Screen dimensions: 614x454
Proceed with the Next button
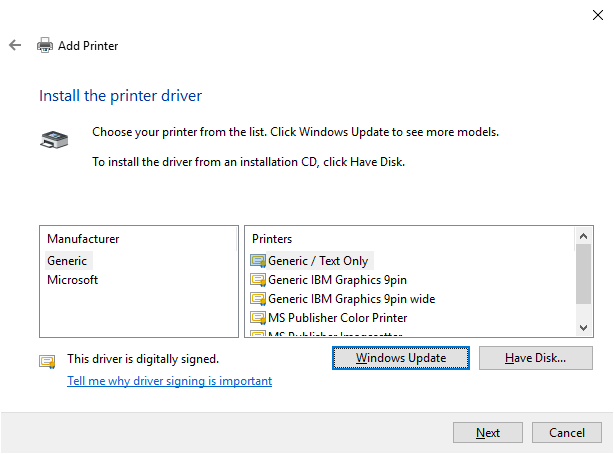pos(488,433)
